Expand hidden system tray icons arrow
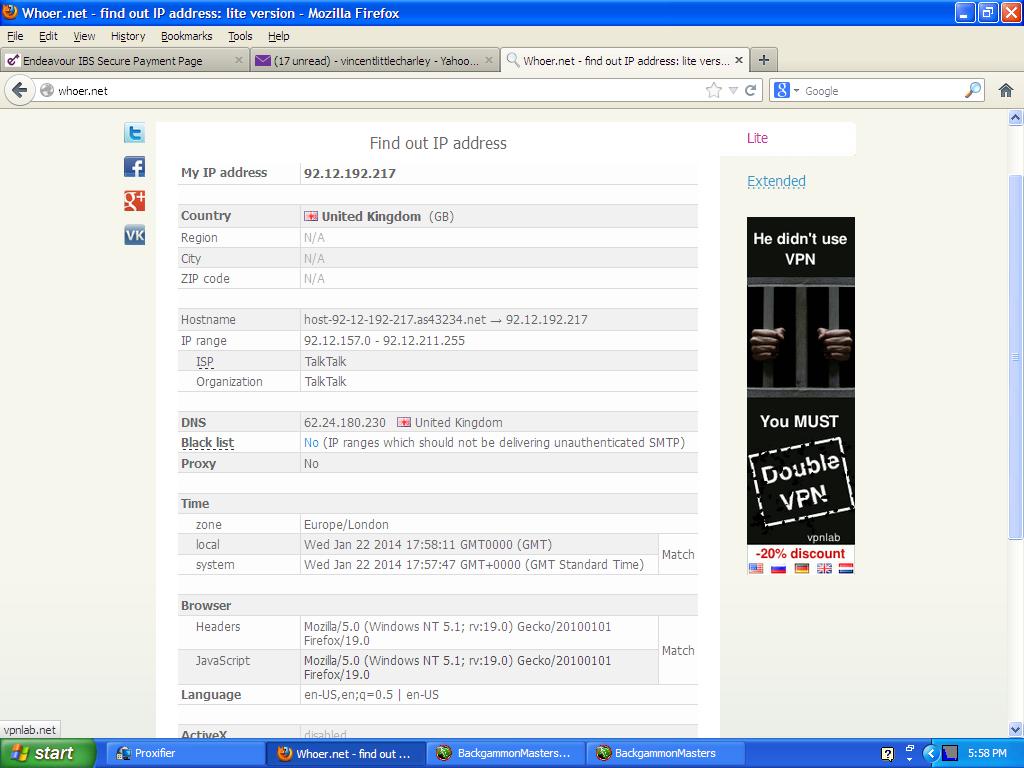Image resolution: width=1024 pixels, height=768 pixels. point(931,753)
